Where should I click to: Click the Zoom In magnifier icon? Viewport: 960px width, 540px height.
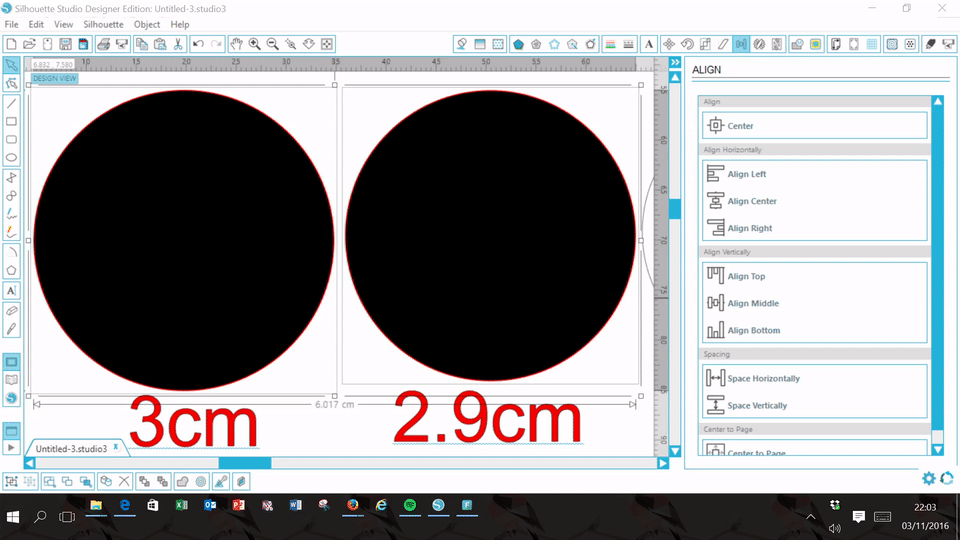click(x=254, y=44)
